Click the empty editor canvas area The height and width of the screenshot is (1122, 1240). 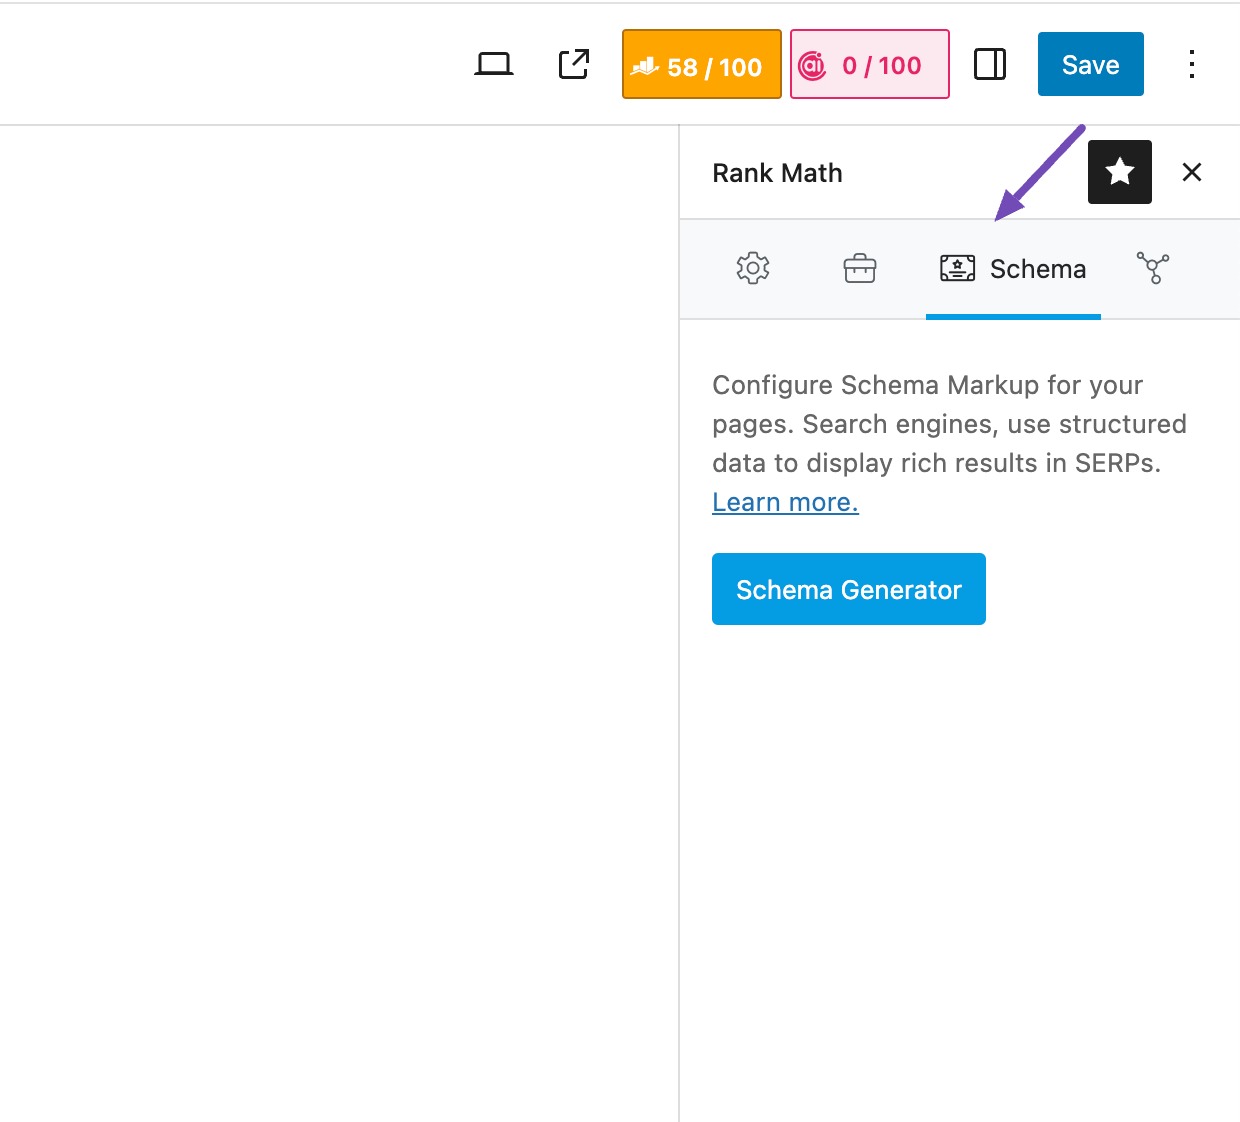340,600
